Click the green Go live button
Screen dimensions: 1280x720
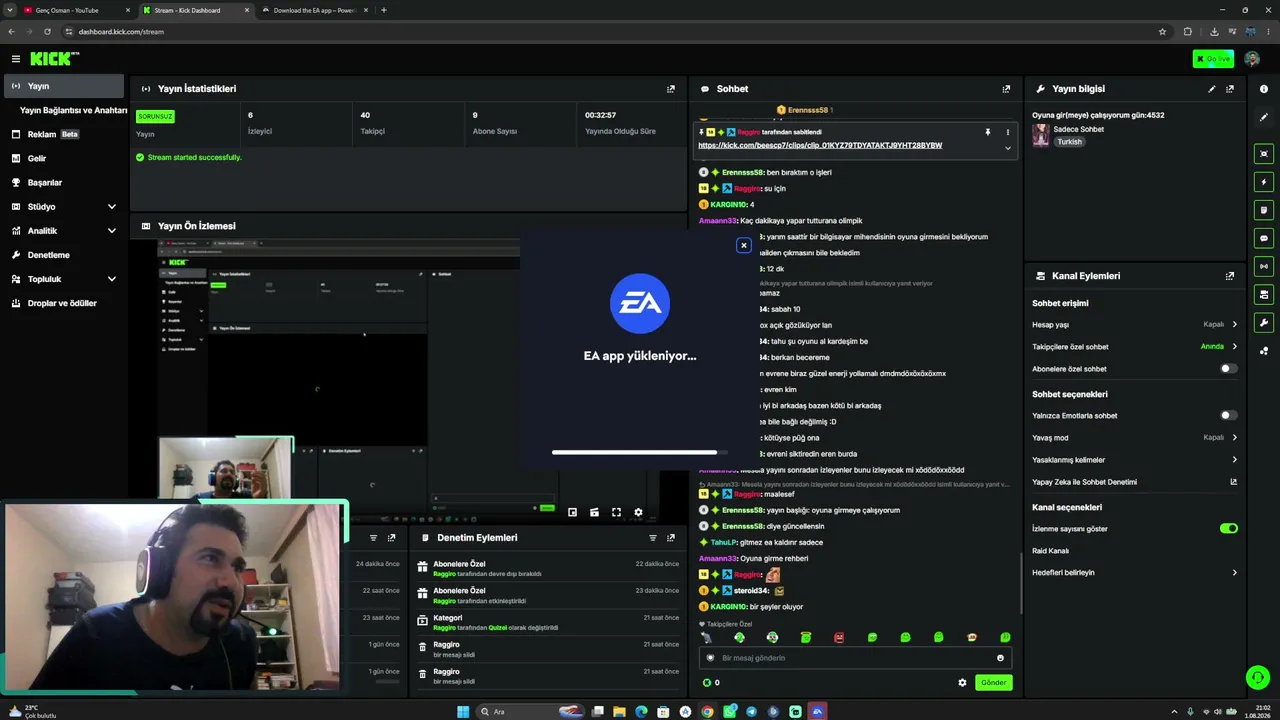1213,59
